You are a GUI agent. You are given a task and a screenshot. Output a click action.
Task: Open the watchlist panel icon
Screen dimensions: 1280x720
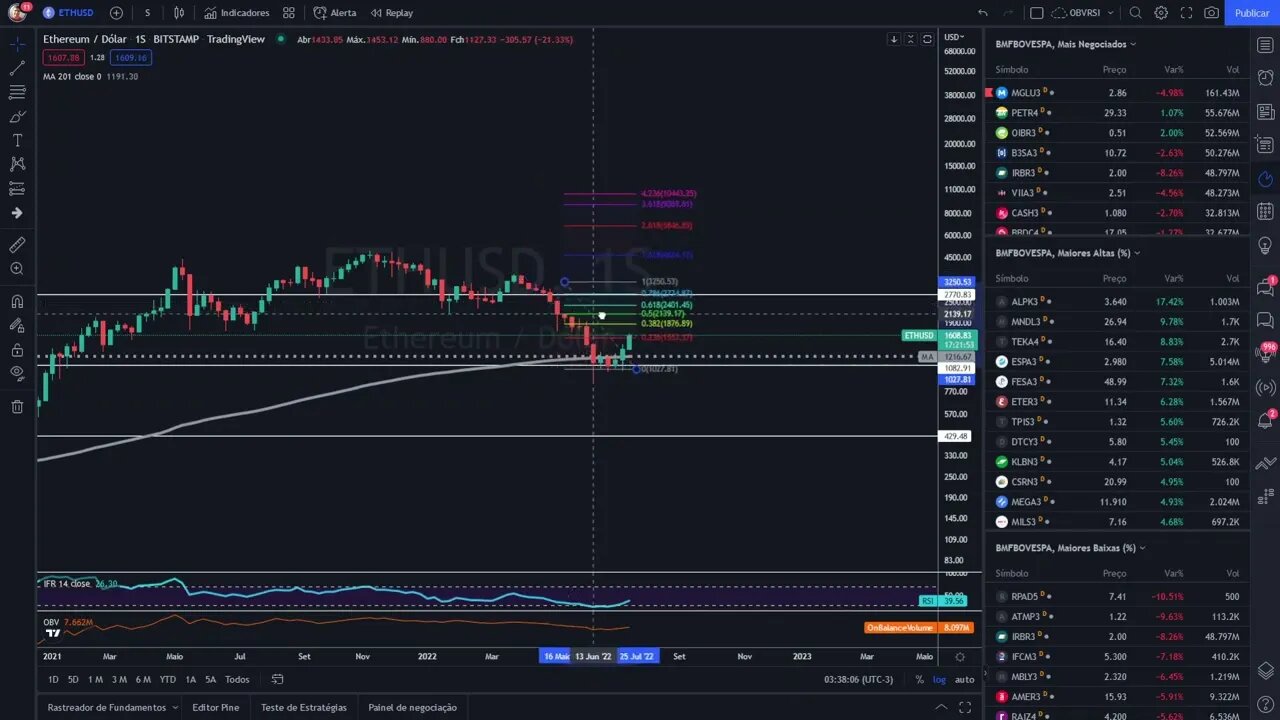pos(1265,46)
